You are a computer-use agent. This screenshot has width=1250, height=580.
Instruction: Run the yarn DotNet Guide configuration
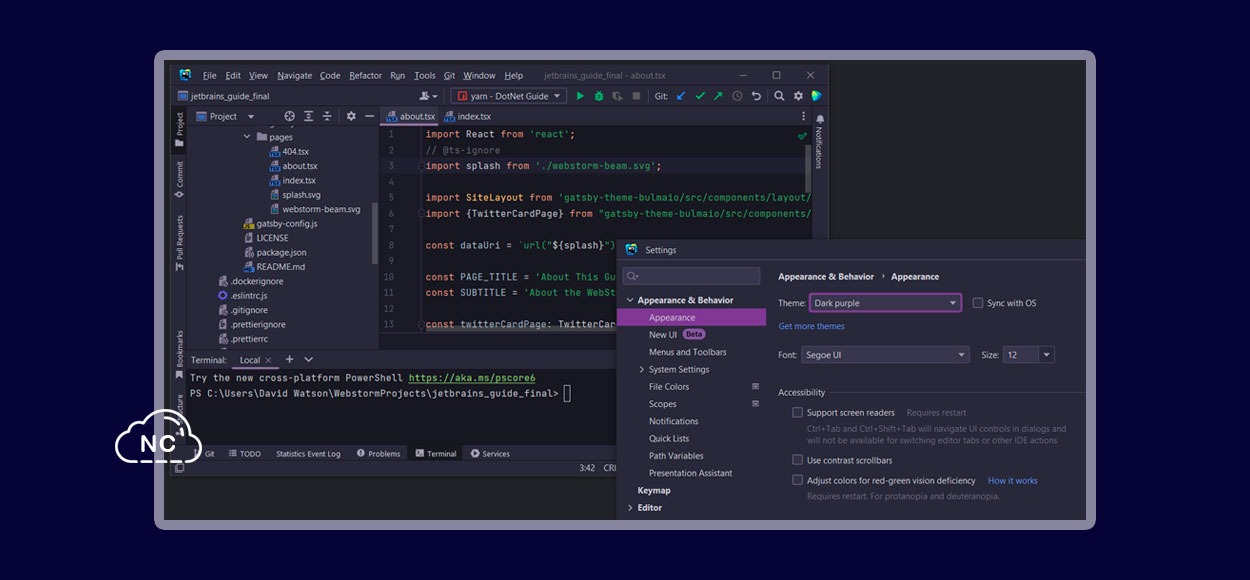(x=580, y=96)
